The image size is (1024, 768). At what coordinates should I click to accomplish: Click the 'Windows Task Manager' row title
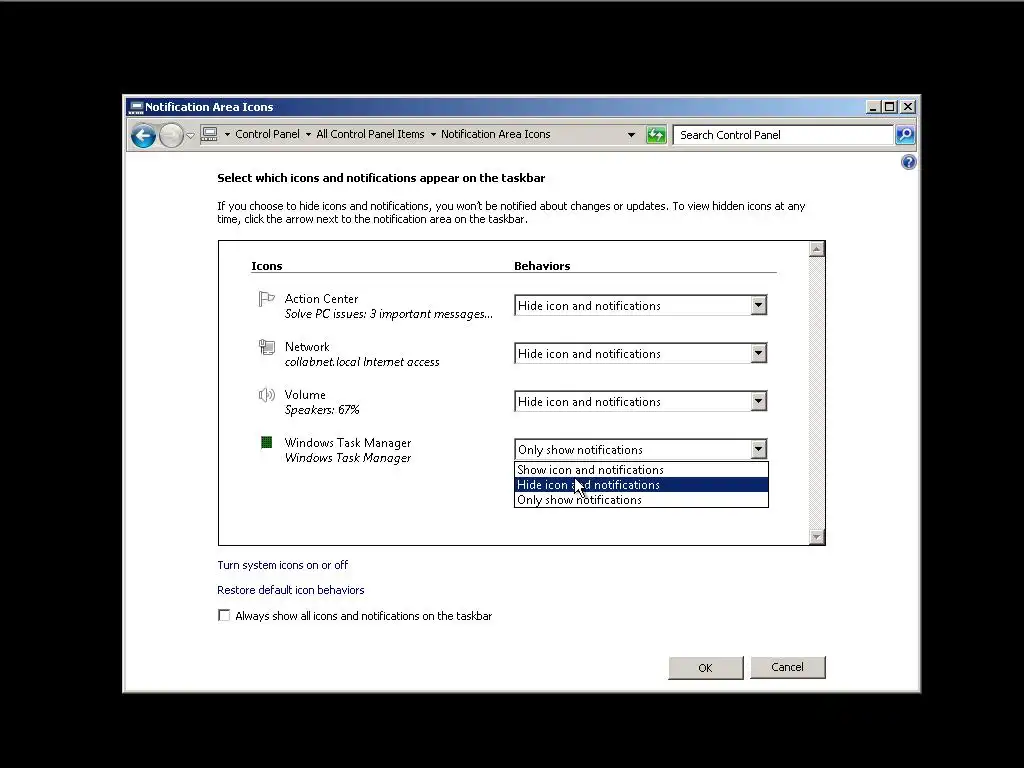[x=347, y=443]
